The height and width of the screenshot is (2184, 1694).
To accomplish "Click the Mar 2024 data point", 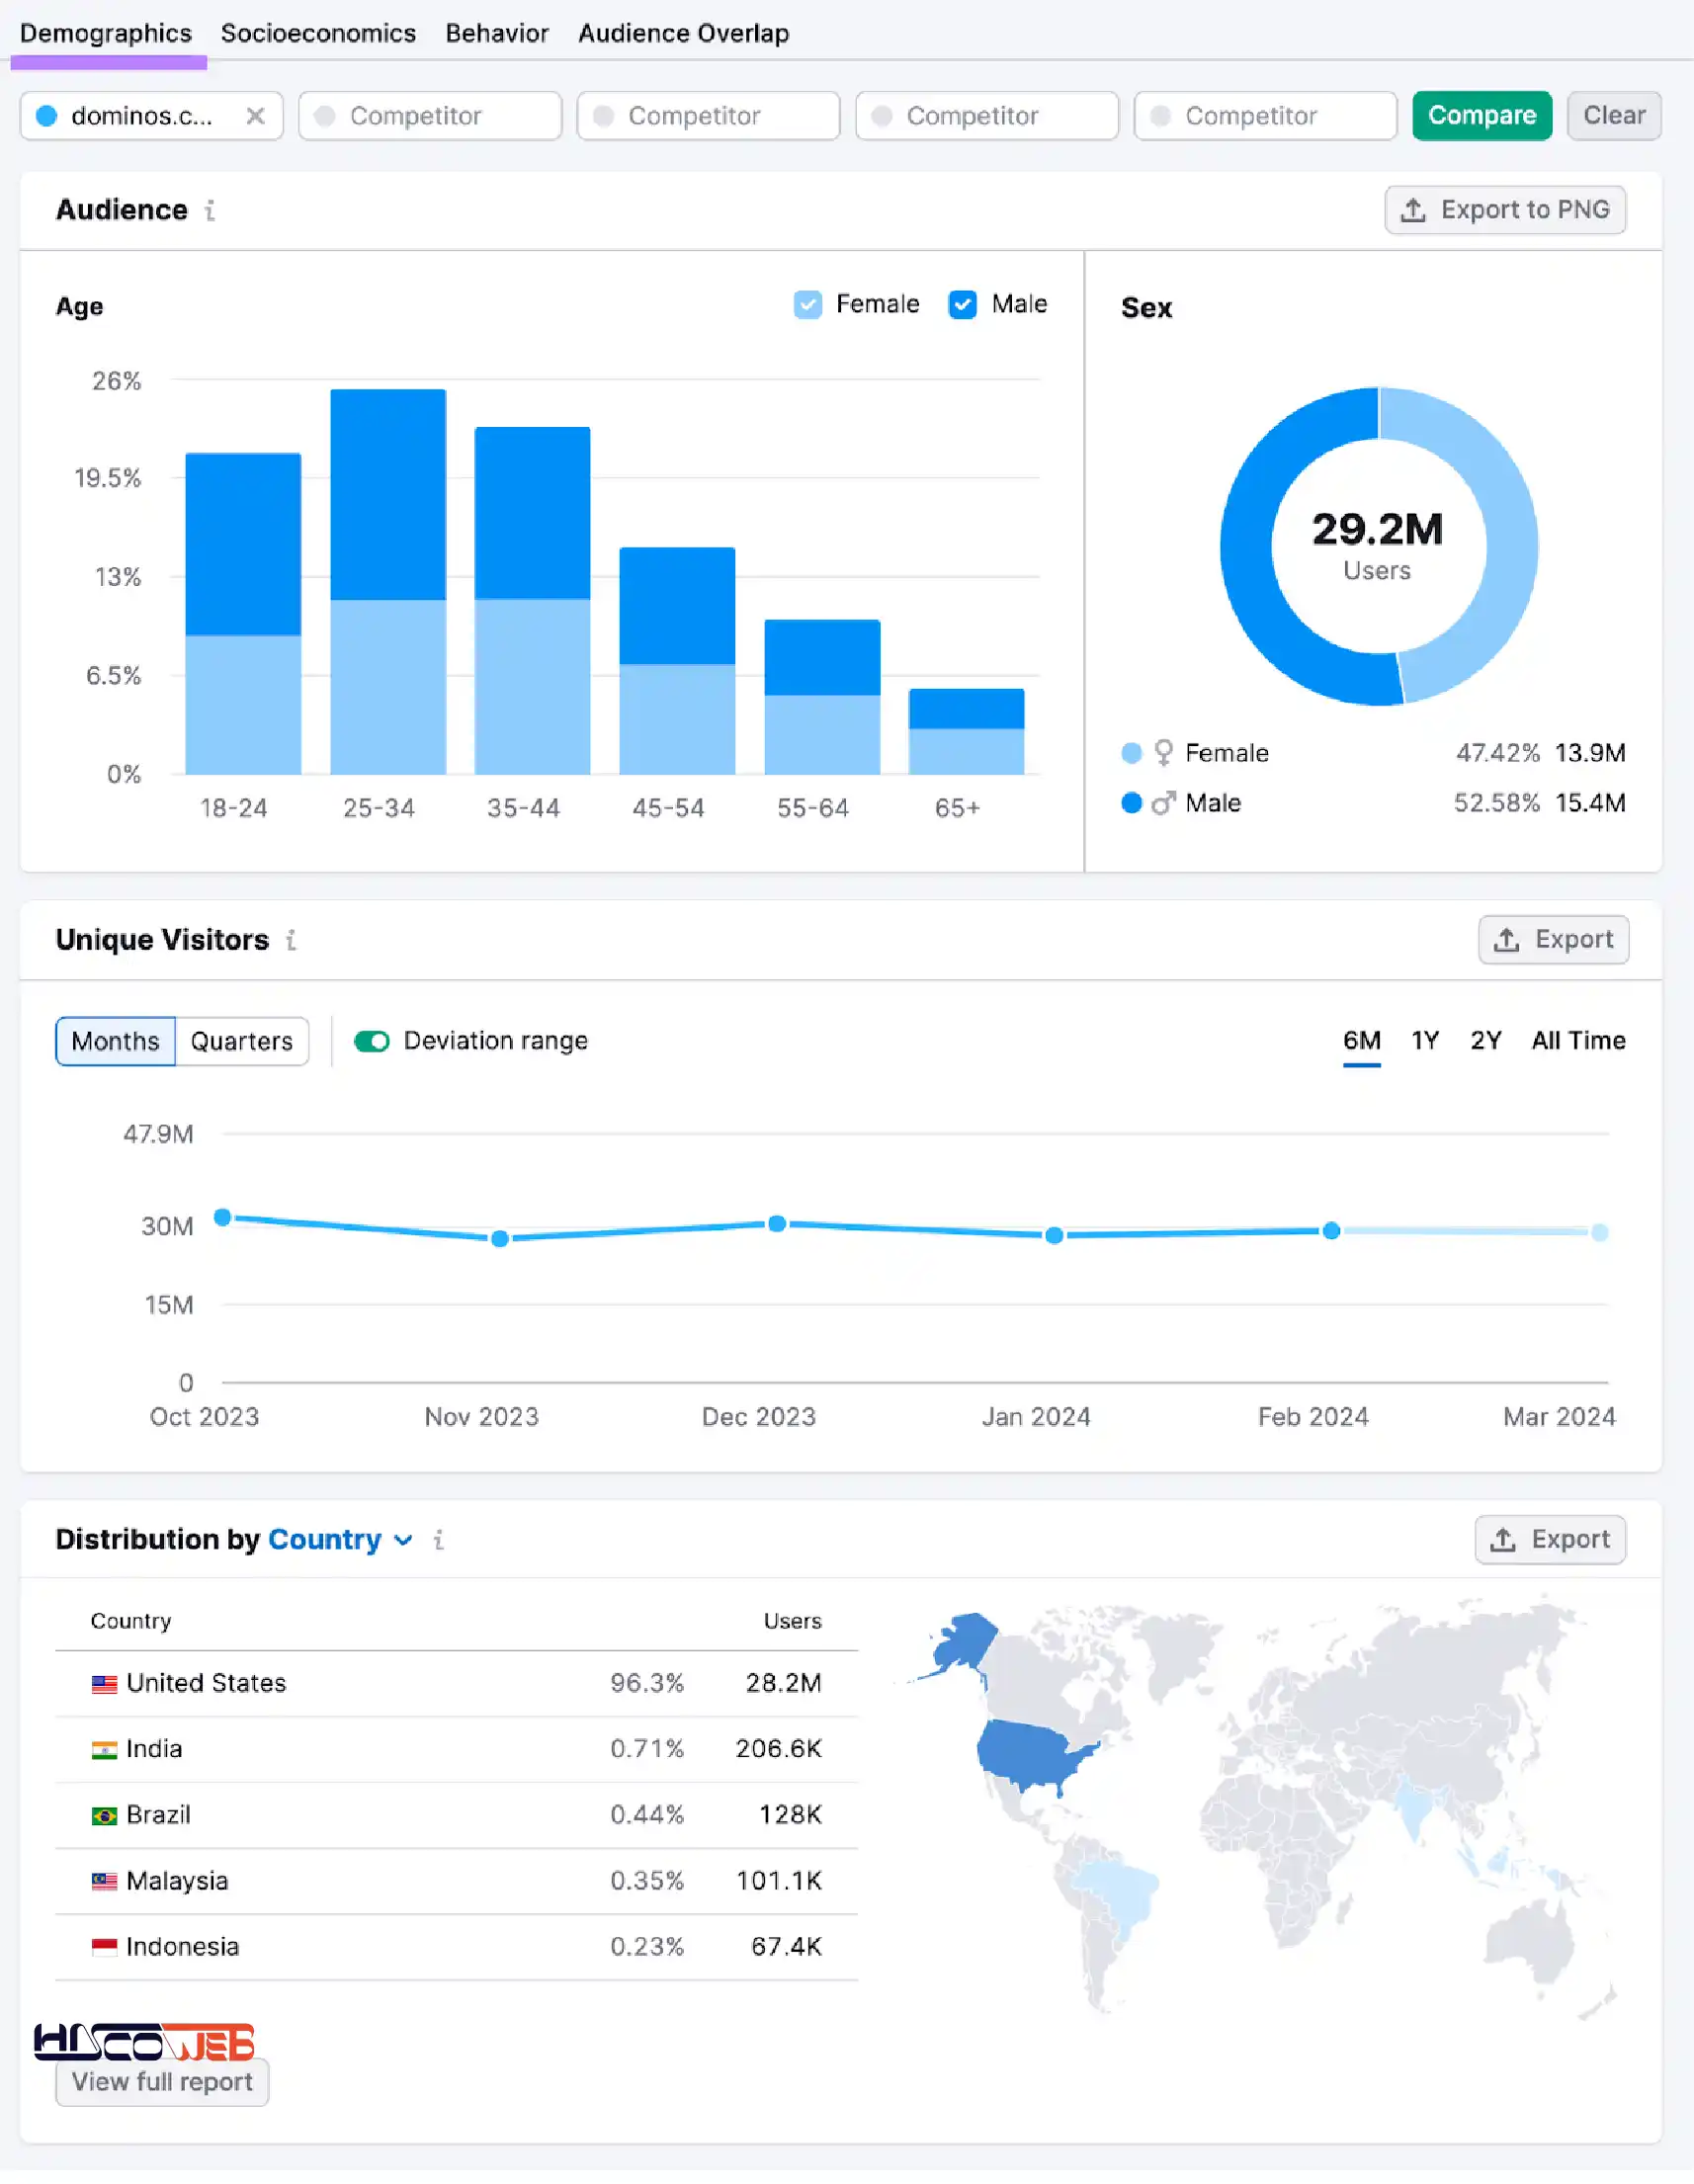I will click(1600, 1233).
